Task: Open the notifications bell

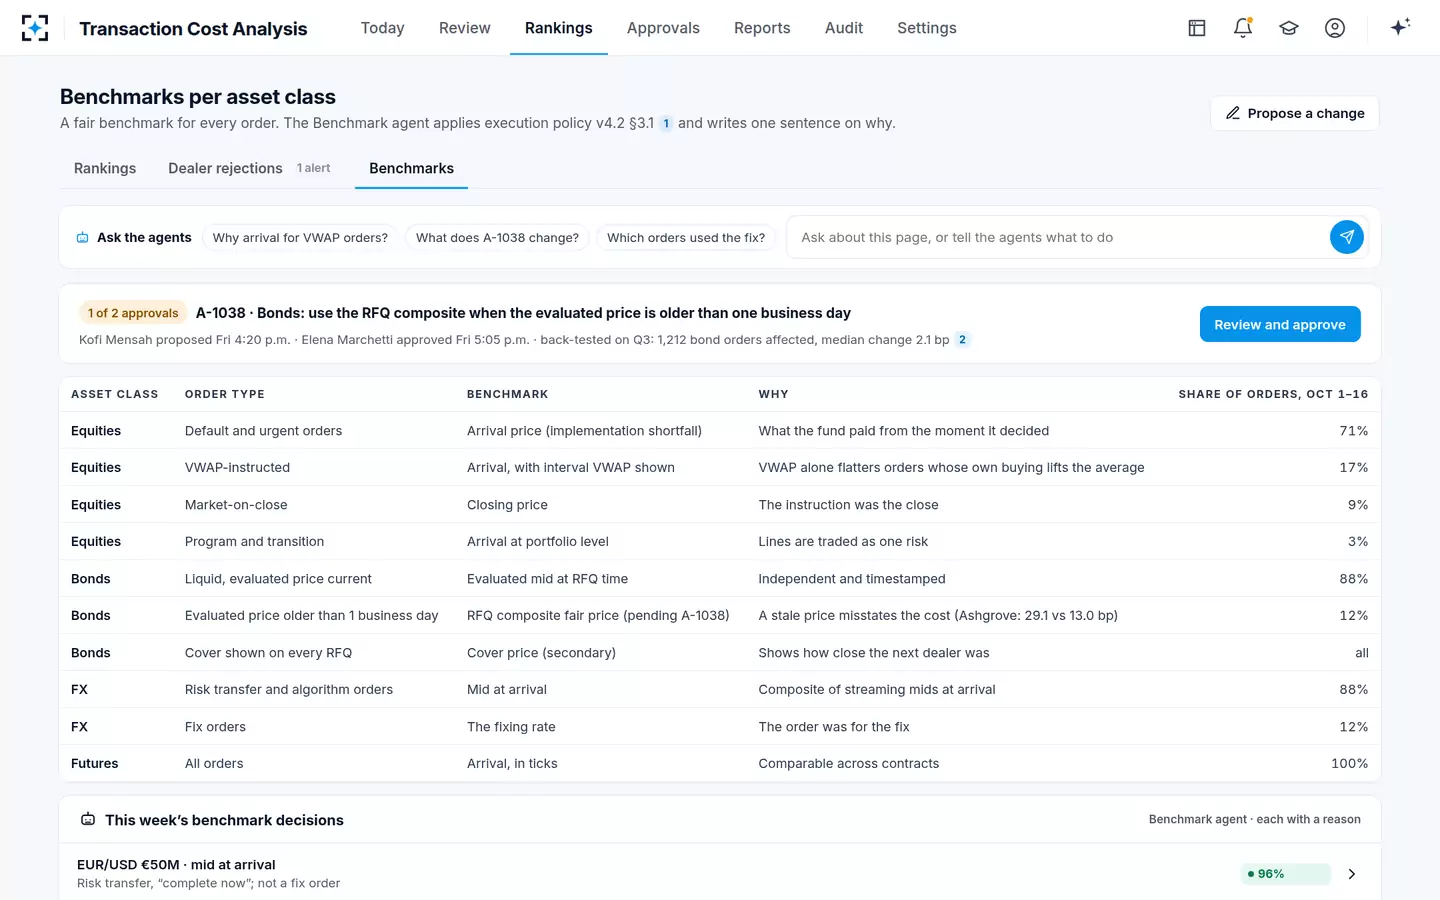Action: 1243,28
